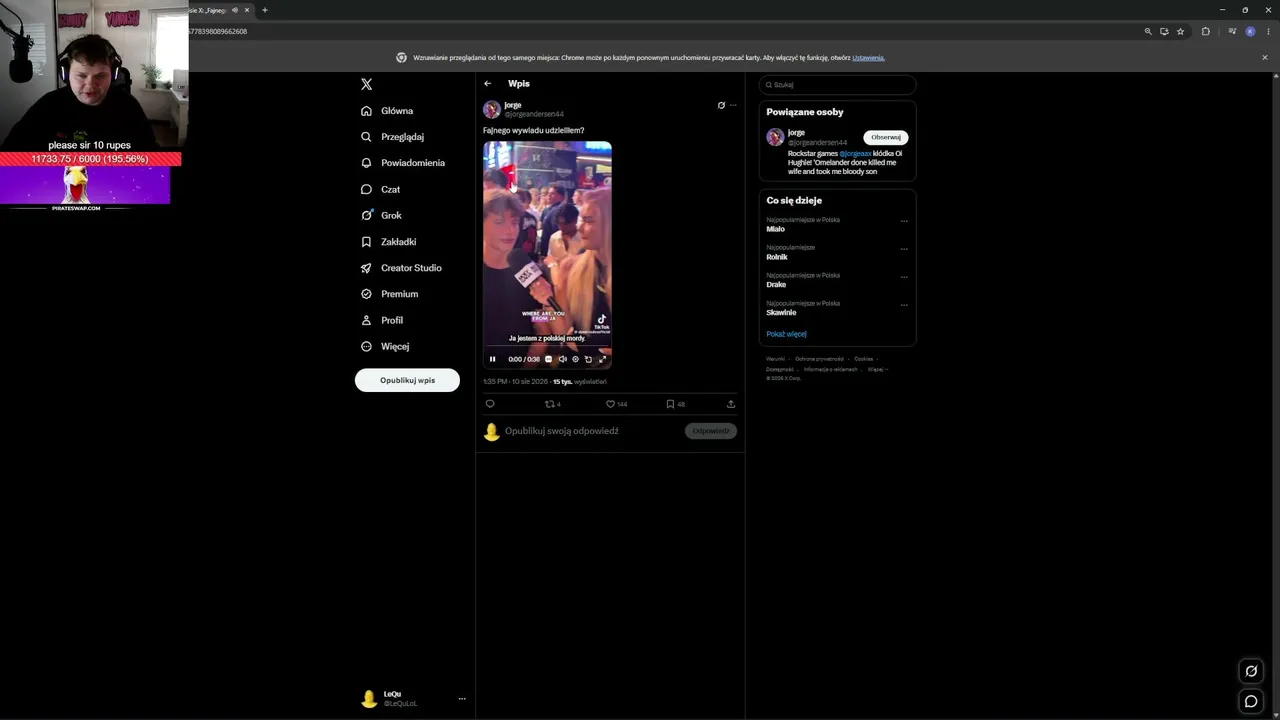Pause the video in the post
Screen dimensions: 1280x720
click(x=492, y=359)
